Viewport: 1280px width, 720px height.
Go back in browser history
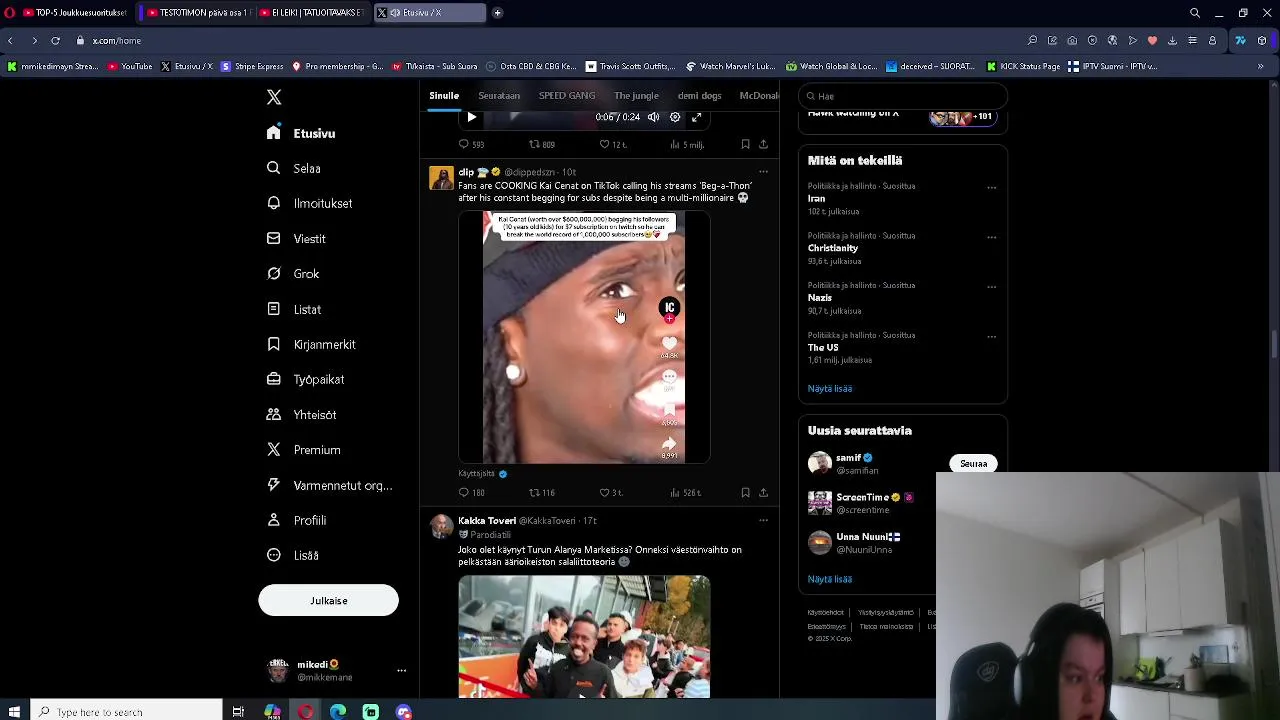(x=10, y=40)
